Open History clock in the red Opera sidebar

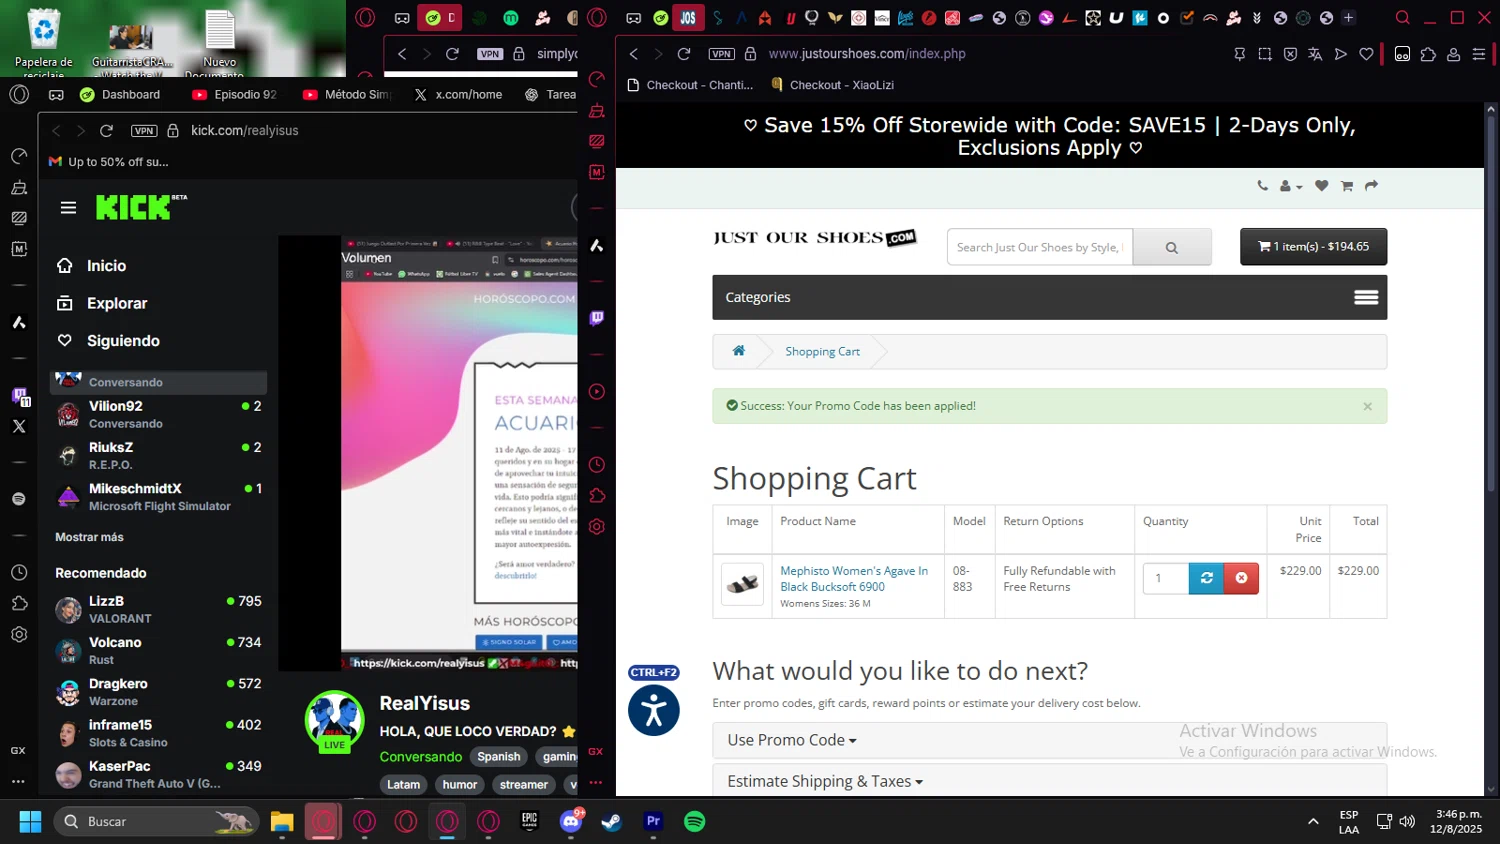[597, 465]
